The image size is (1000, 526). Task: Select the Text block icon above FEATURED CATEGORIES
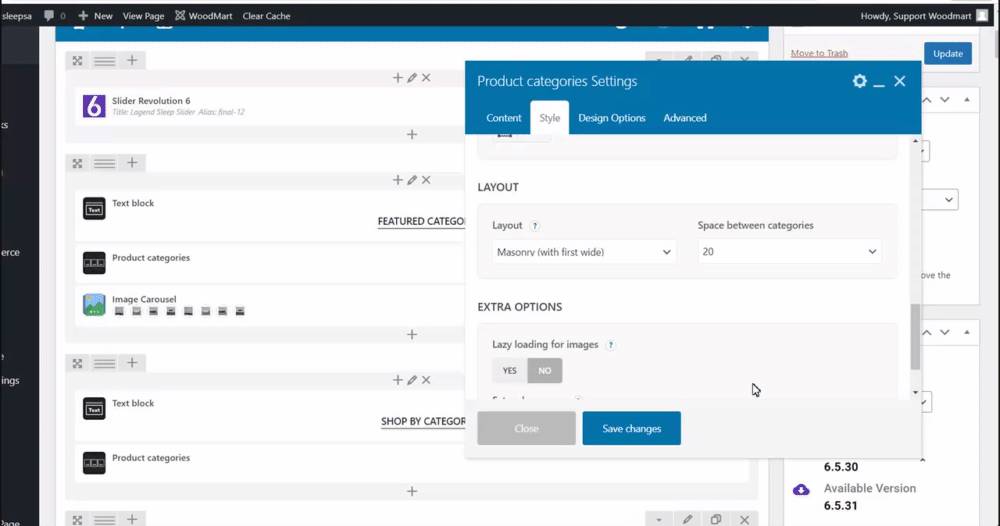pyautogui.click(x=94, y=208)
